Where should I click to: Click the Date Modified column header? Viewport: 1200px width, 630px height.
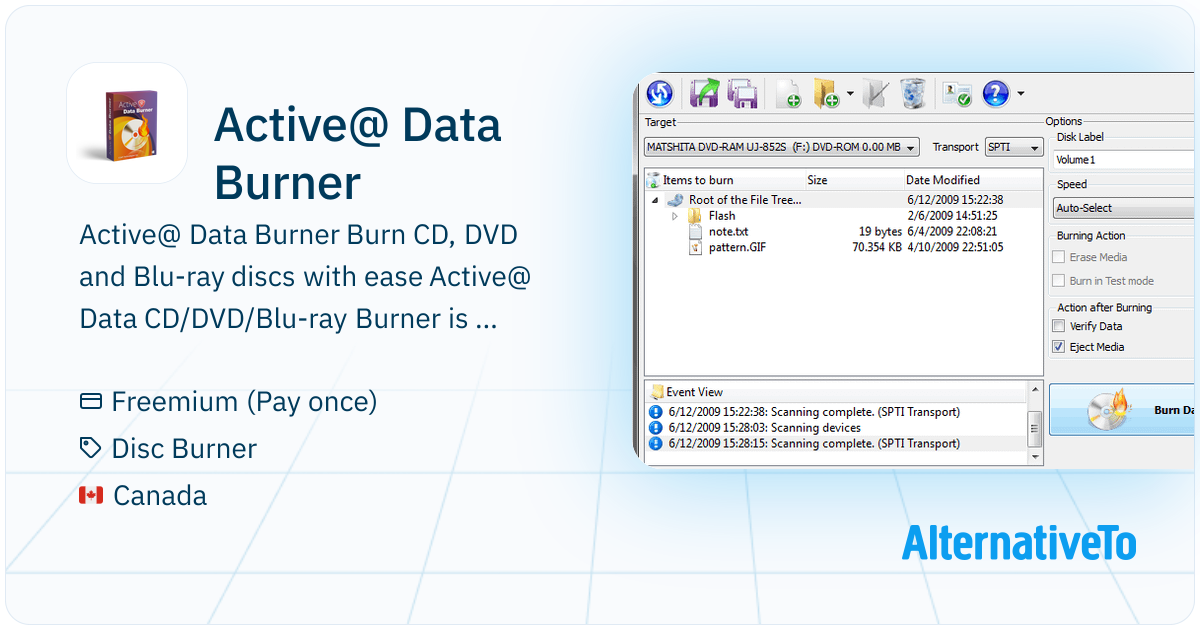(x=972, y=180)
